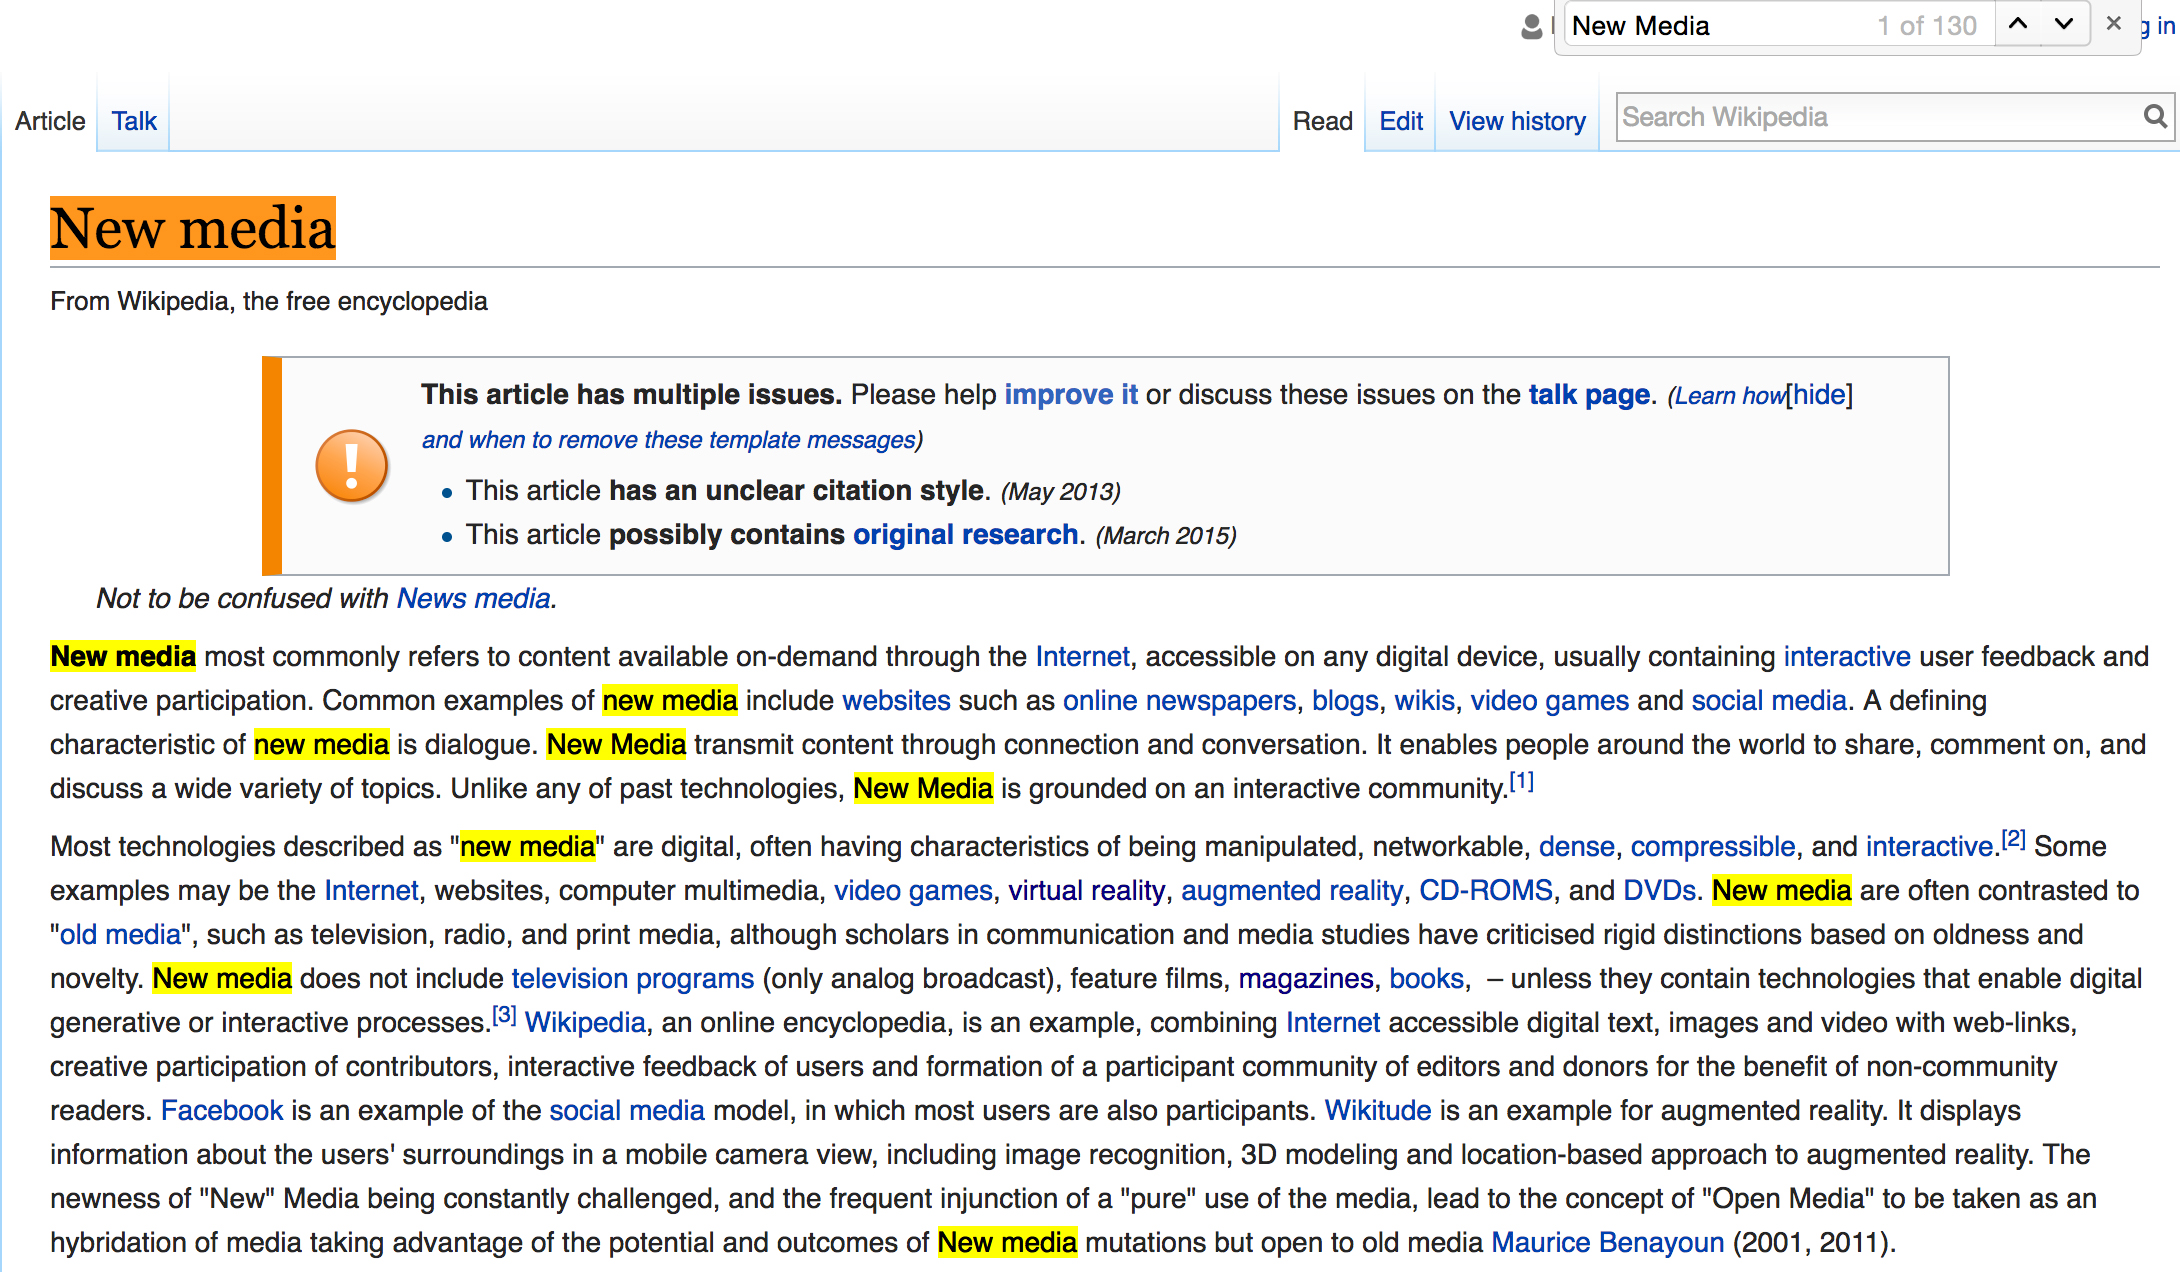Hide the multiple issues notice
The image size is (2180, 1272).
pos(1819,395)
